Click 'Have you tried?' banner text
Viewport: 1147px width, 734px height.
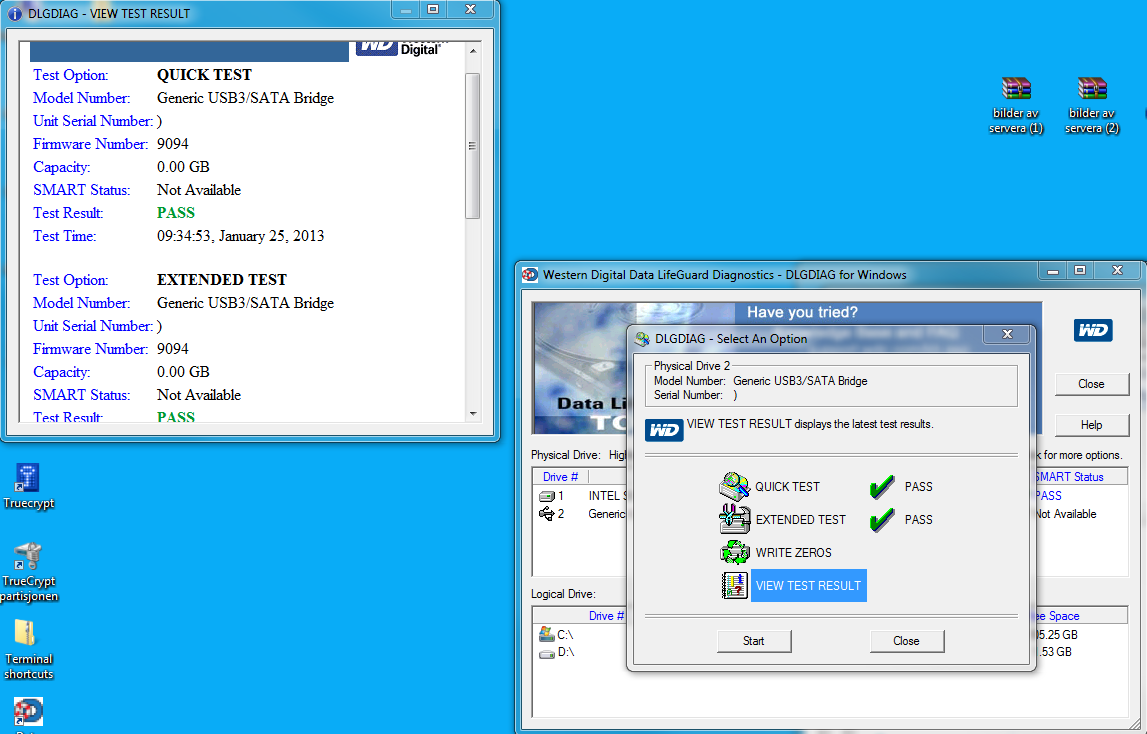pos(802,312)
